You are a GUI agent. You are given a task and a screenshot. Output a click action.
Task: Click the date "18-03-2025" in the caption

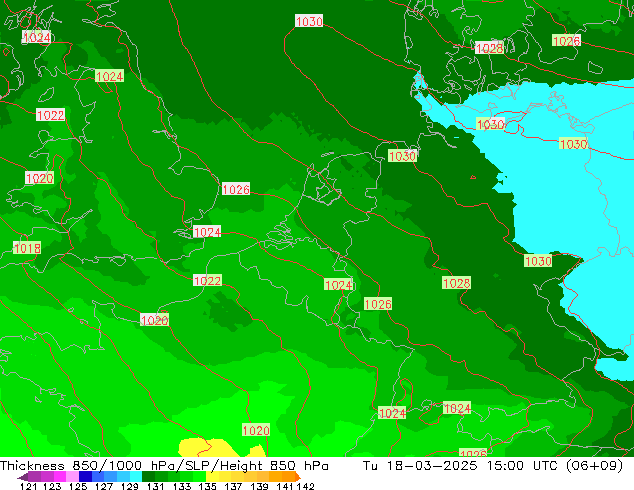(432, 466)
